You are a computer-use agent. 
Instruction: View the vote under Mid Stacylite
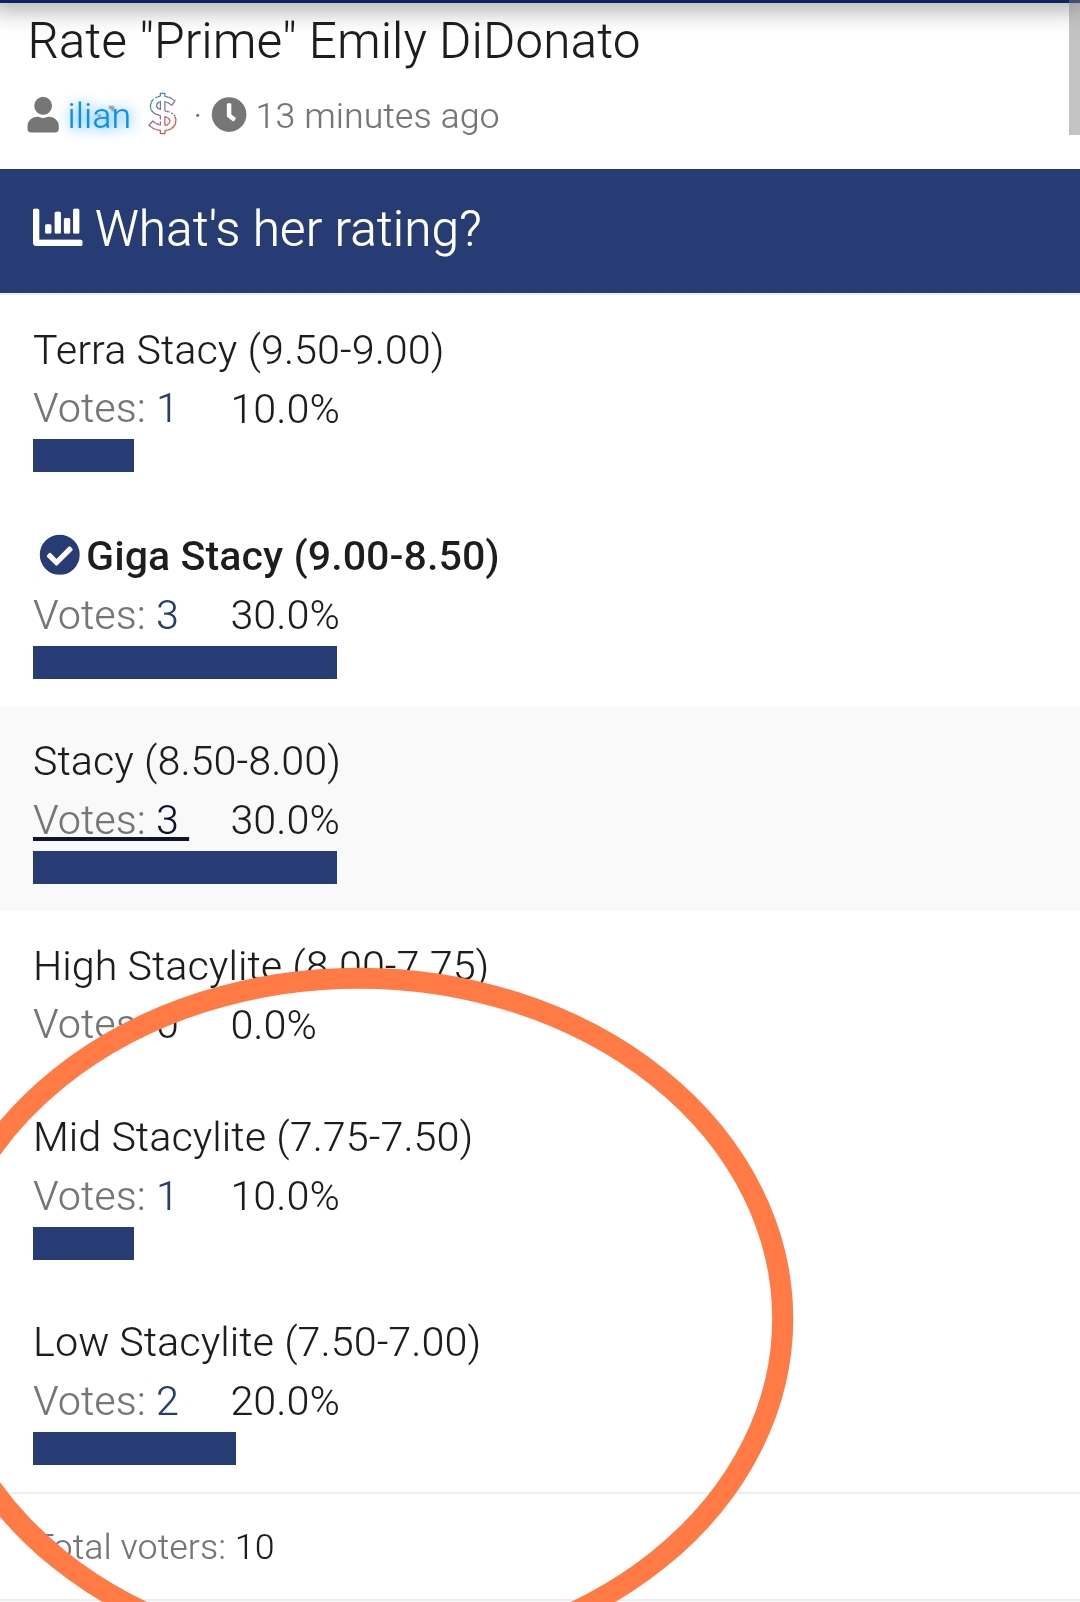[x=105, y=1196]
